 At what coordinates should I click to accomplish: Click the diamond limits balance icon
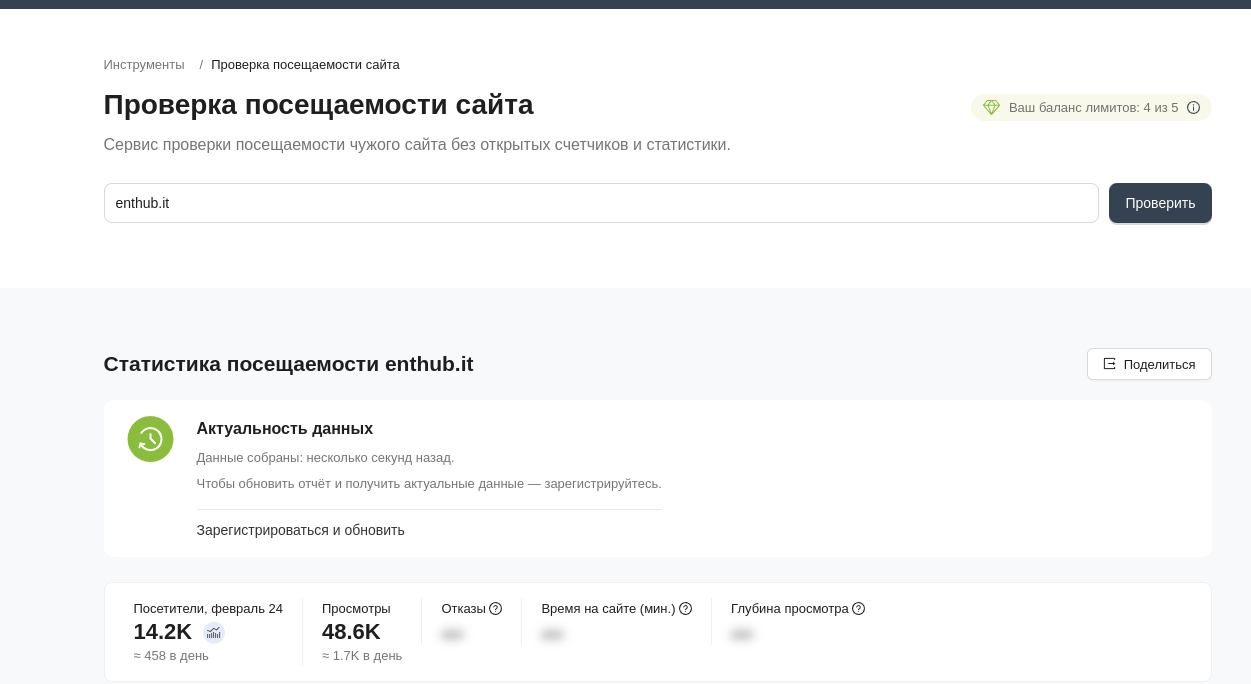pos(991,107)
